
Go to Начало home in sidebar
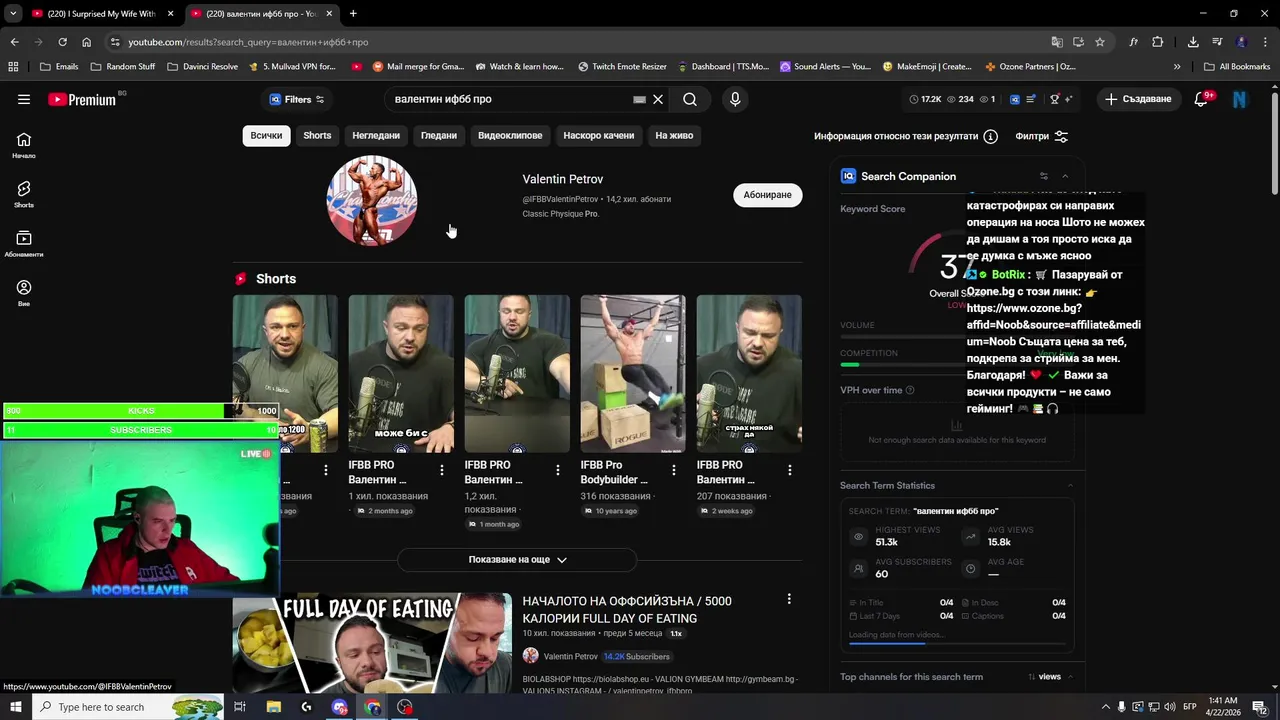point(24,145)
